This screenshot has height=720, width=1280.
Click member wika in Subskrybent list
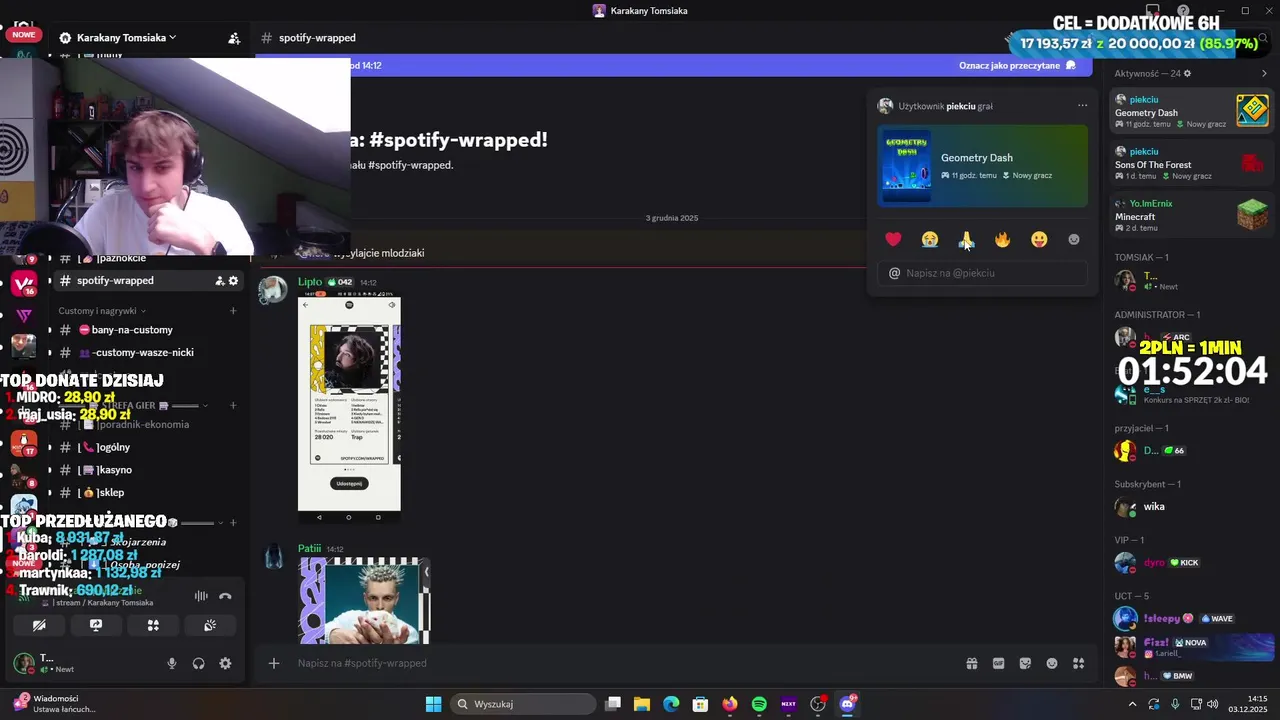(1154, 506)
